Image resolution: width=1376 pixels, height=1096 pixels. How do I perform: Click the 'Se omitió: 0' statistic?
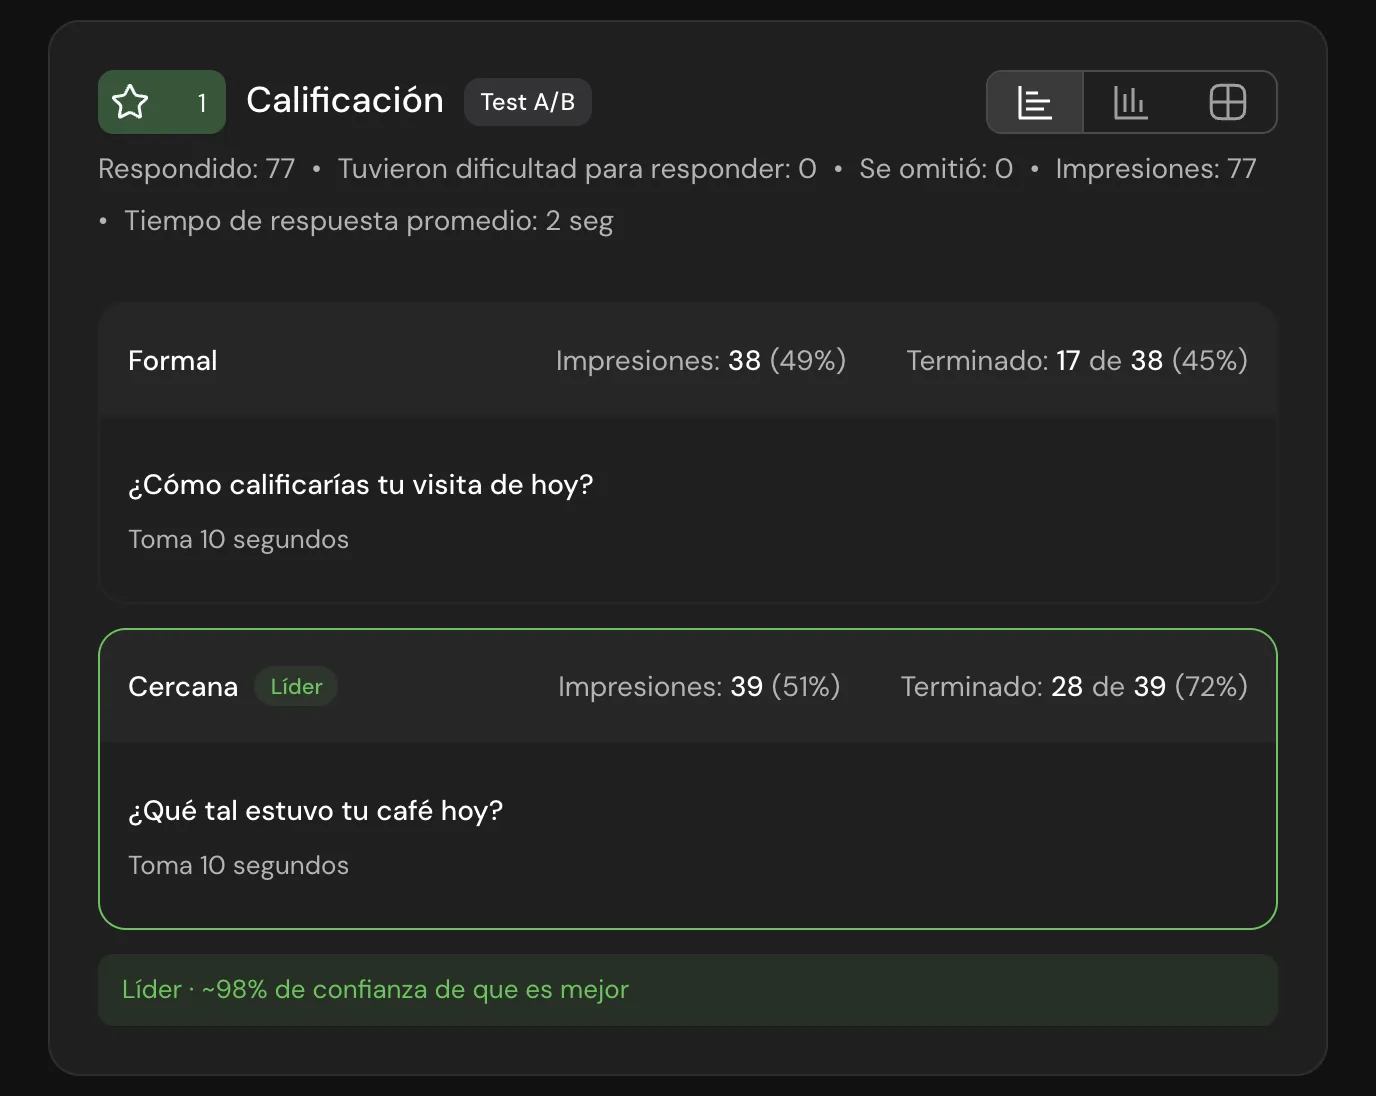[x=936, y=169]
